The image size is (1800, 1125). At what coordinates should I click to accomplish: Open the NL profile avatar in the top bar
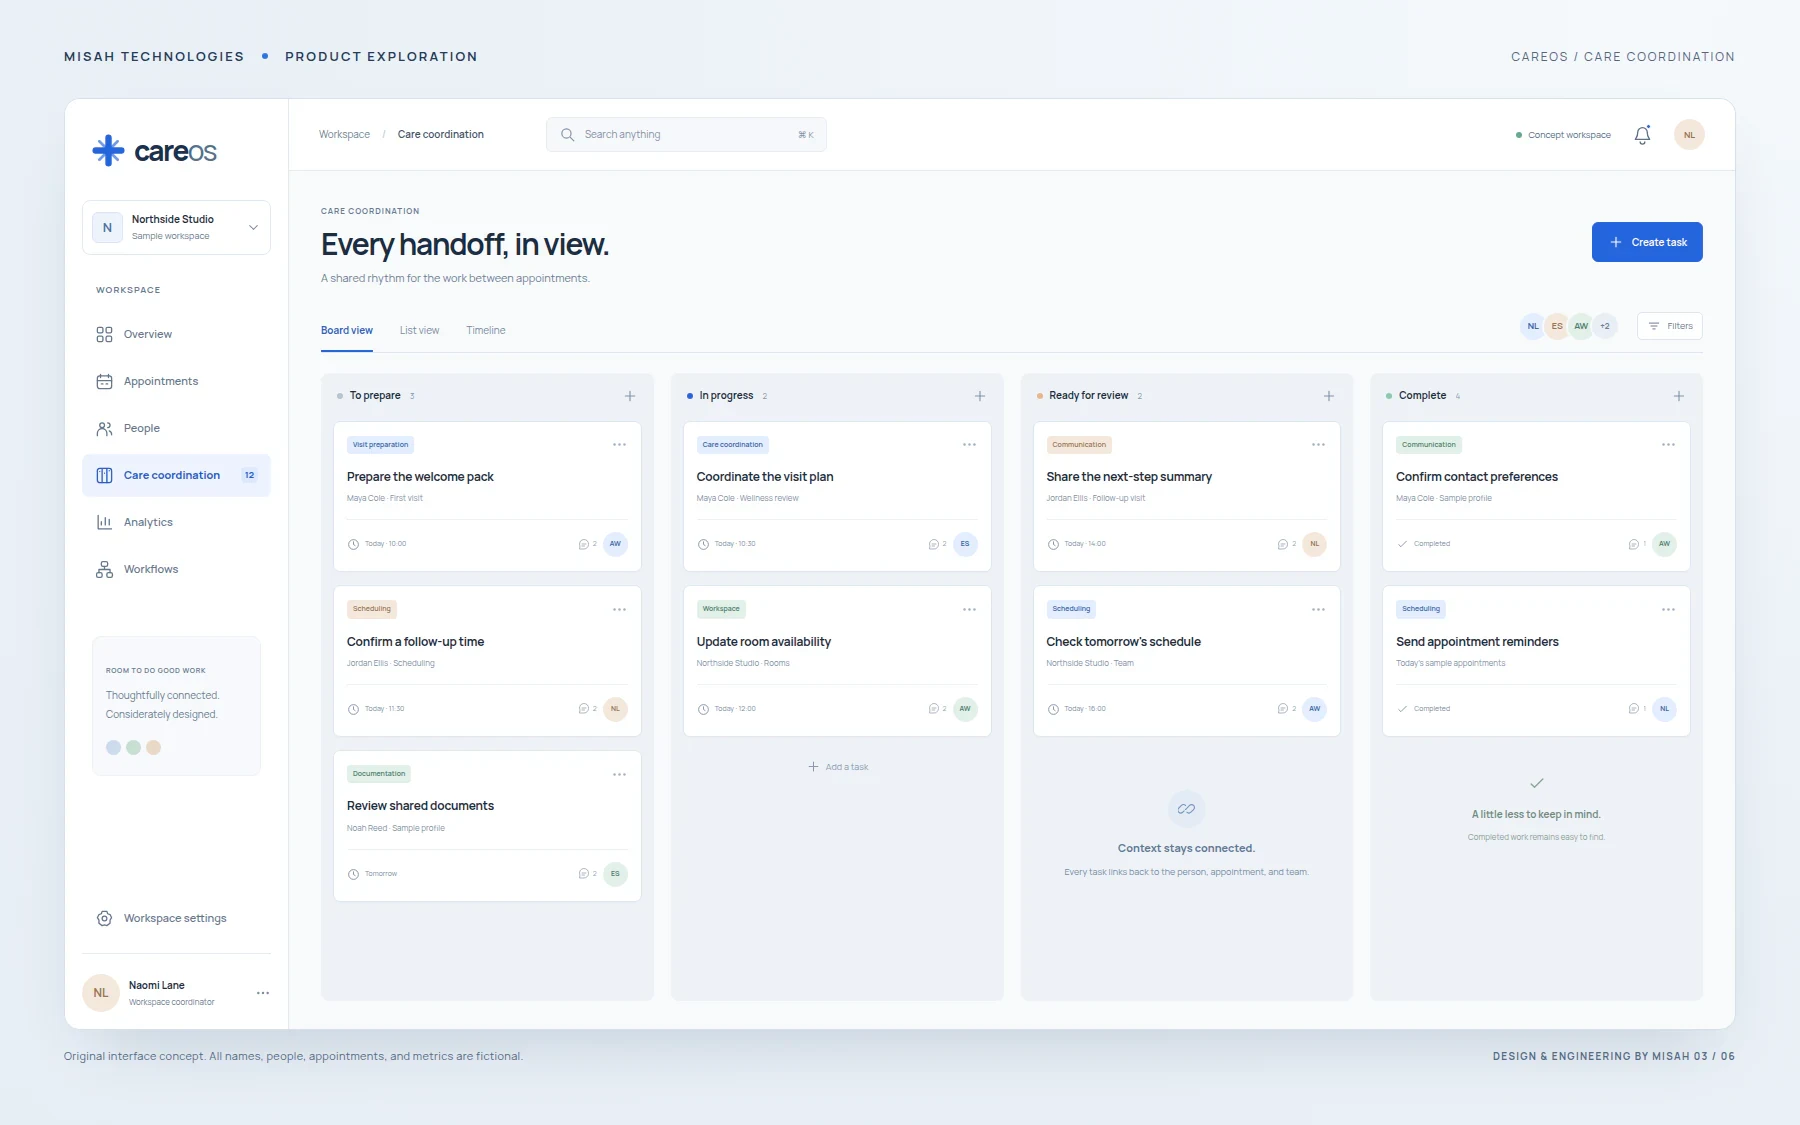[x=1689, y=135]
